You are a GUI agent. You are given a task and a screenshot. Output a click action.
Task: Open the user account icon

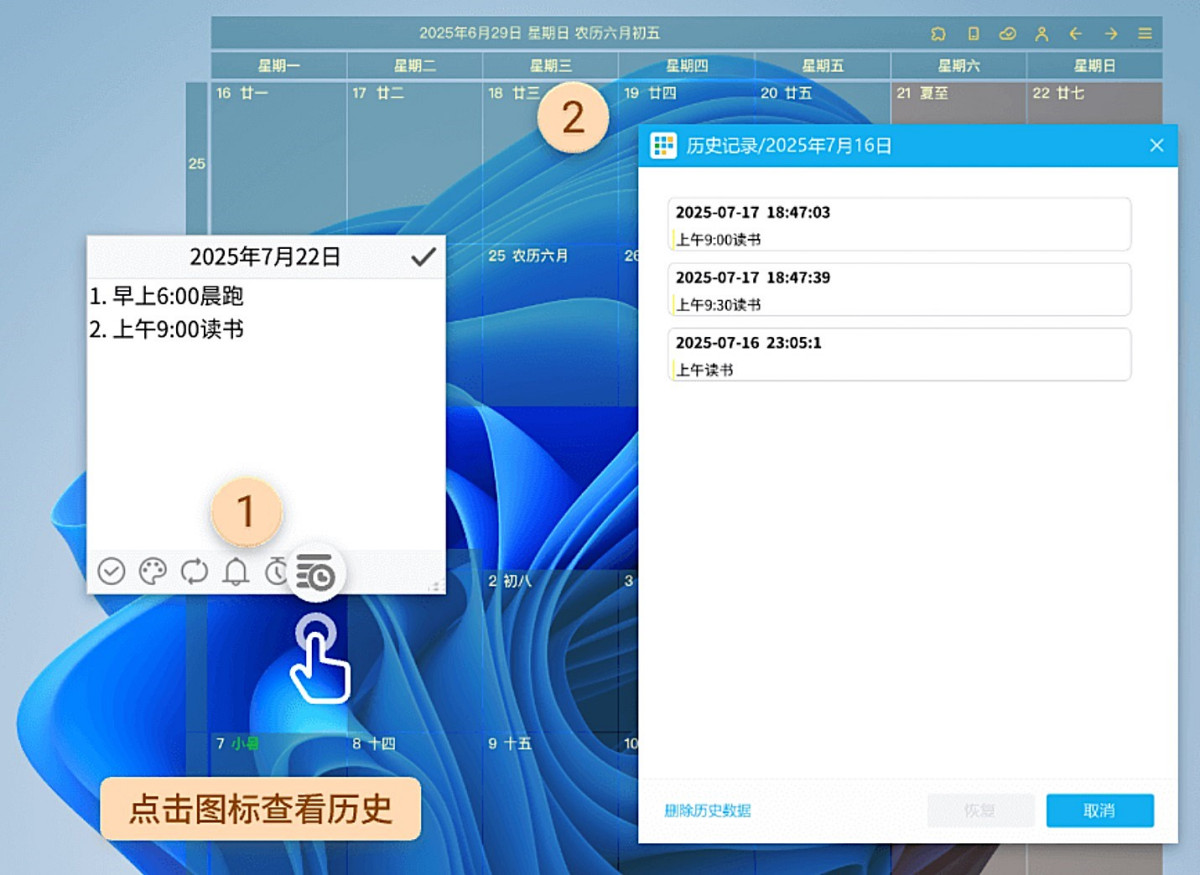click(x=1042, y=33)
